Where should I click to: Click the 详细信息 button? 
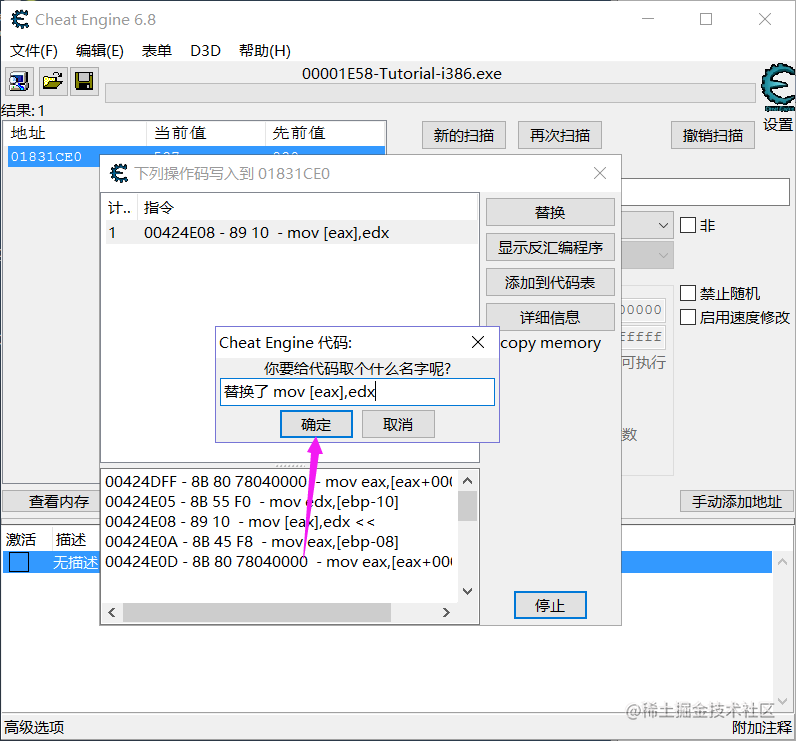pyautogui.click(x=550, y=317)
